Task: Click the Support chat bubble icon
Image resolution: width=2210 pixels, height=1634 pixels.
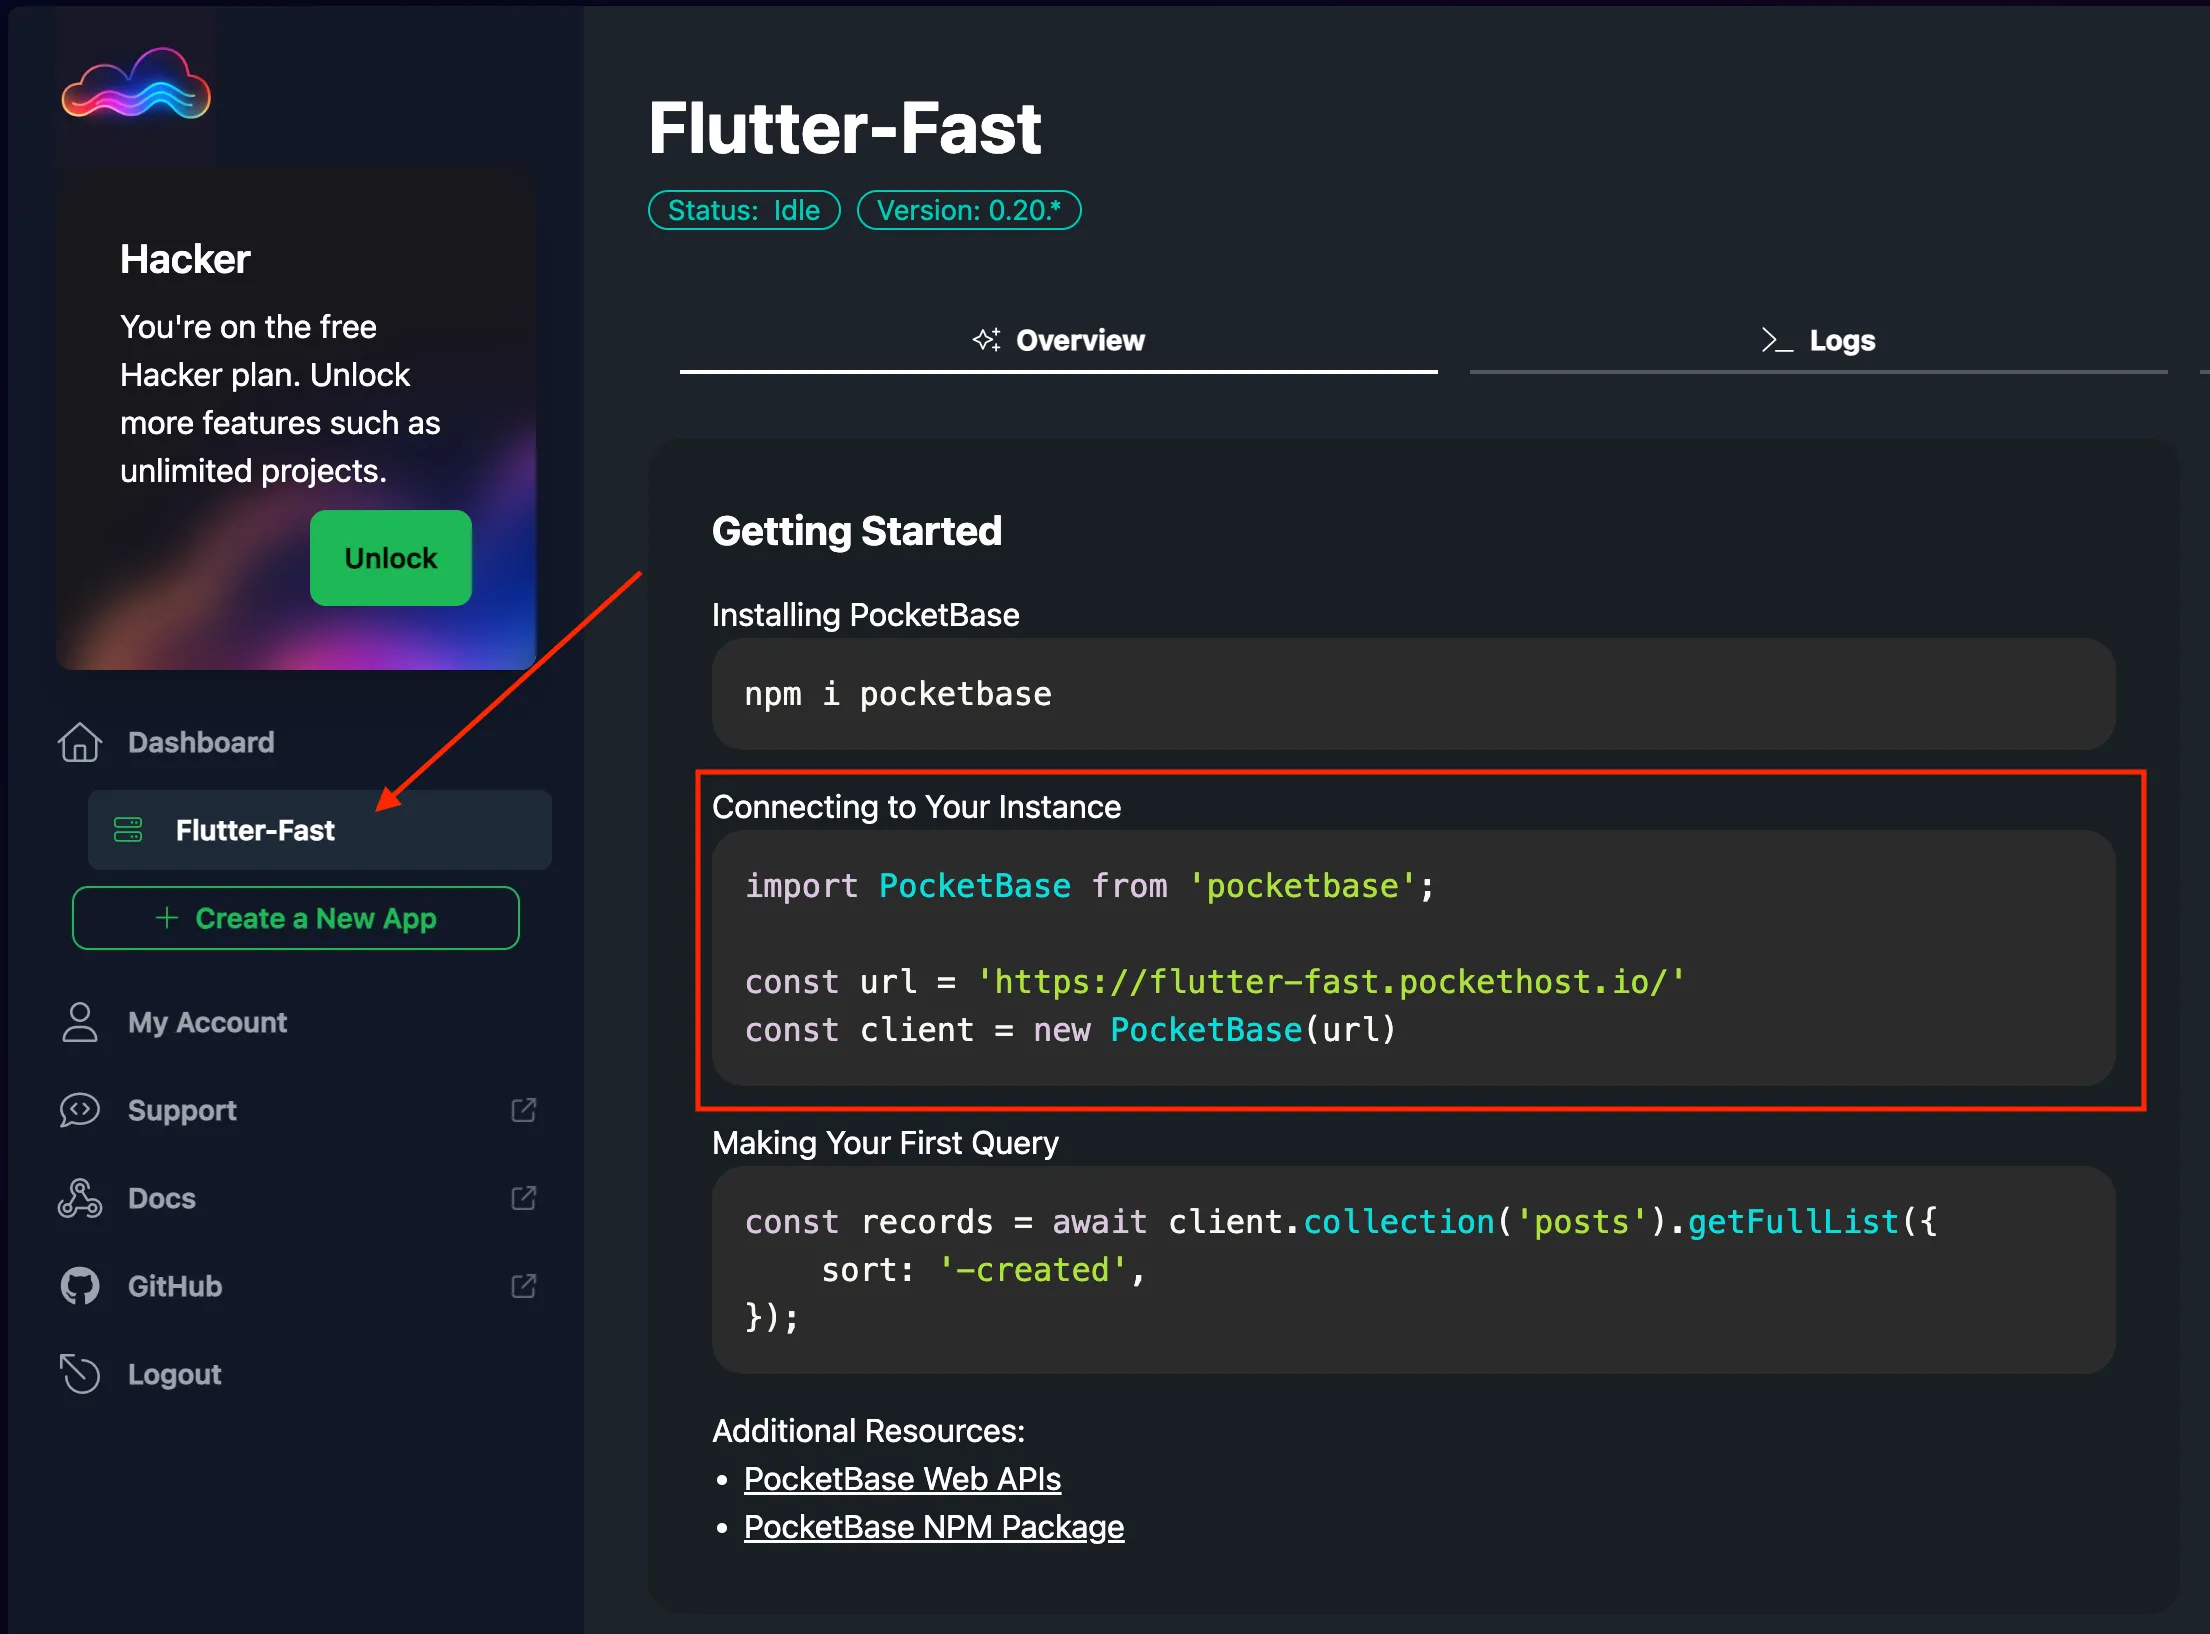Action: [80, 1110]
